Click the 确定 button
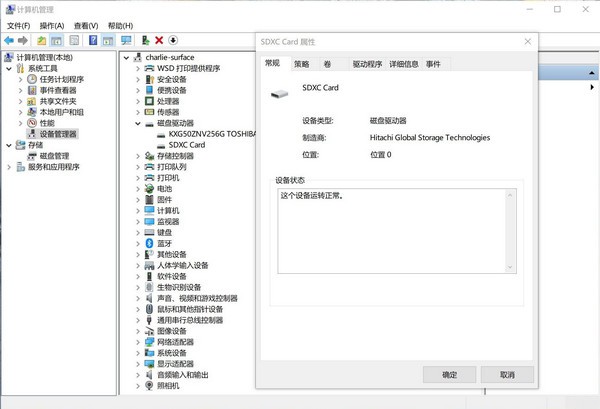Image resolution: width=600 pixels, height=409 pixels. tap(450, 375)
